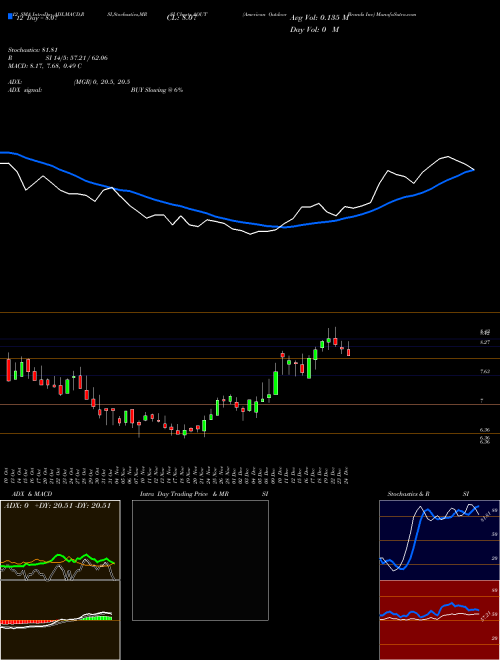Click the 'BUY Slowing @ 6%' signal text
Screen dimensions: 500x660
(x=157, y=90)
